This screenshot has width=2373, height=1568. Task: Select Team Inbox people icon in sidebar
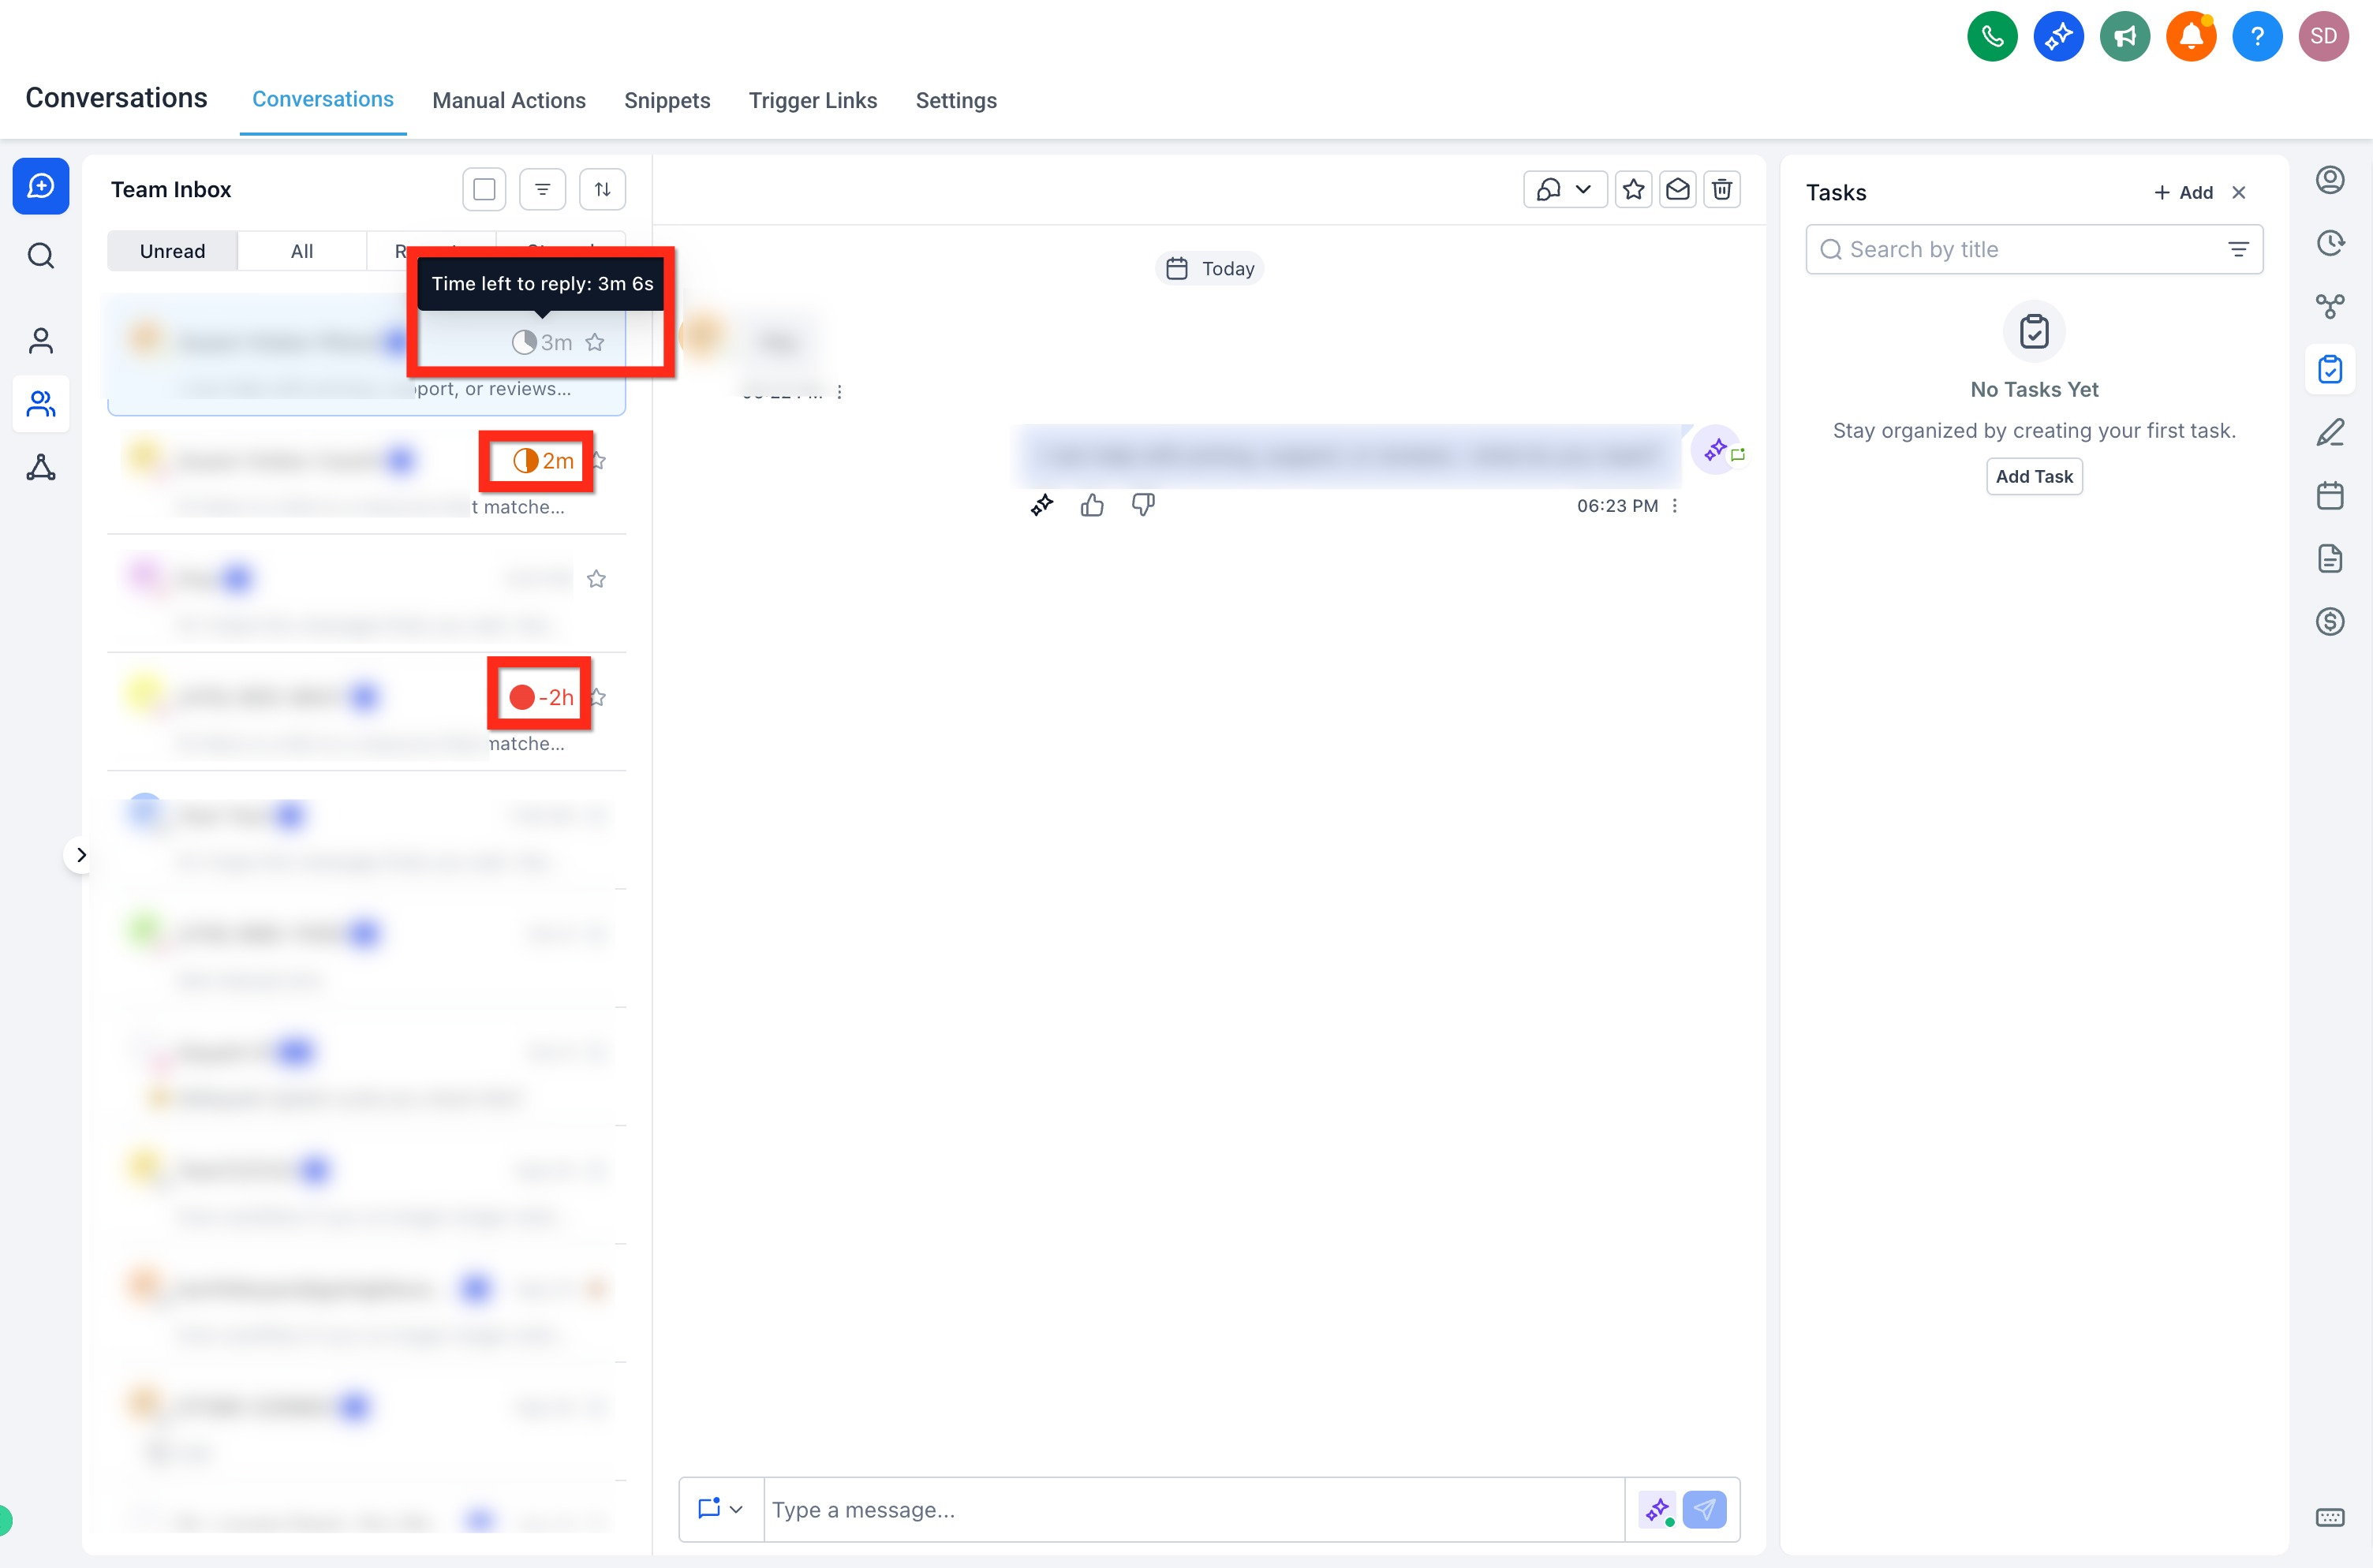(41, 404)
